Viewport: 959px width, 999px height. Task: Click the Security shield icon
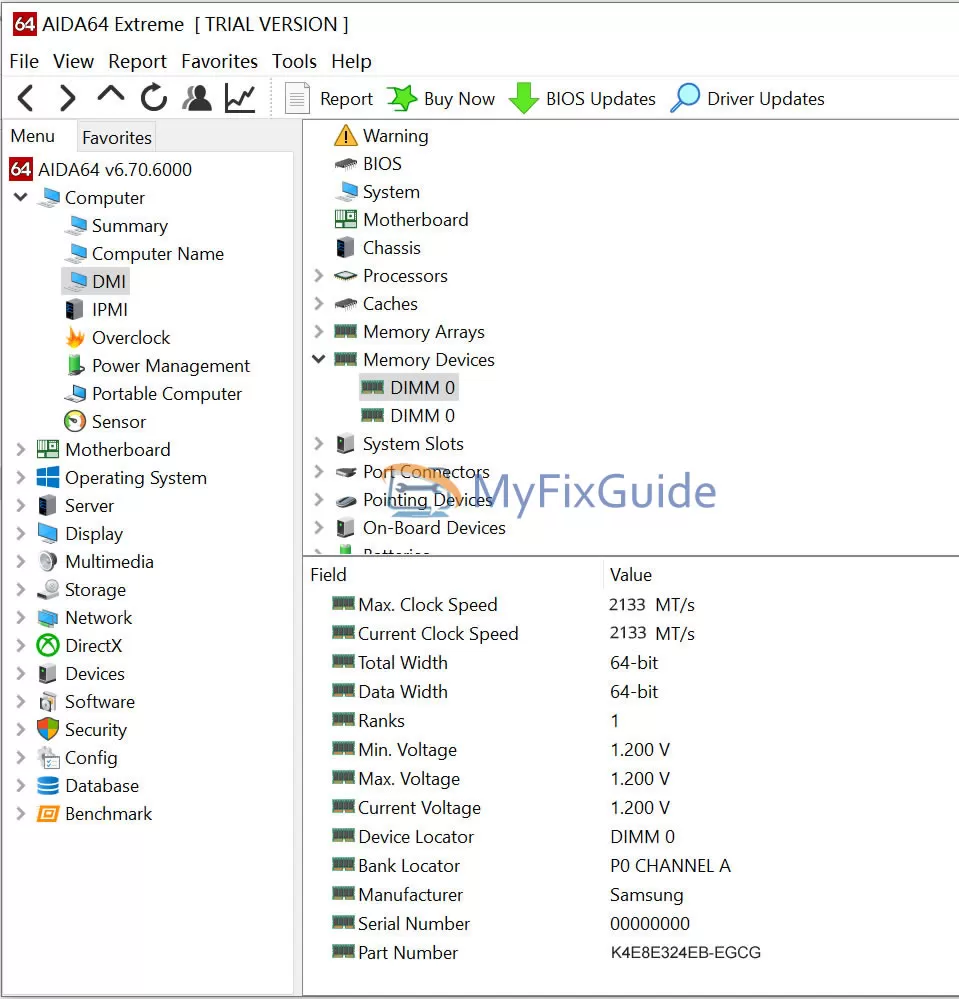[48, 729]
